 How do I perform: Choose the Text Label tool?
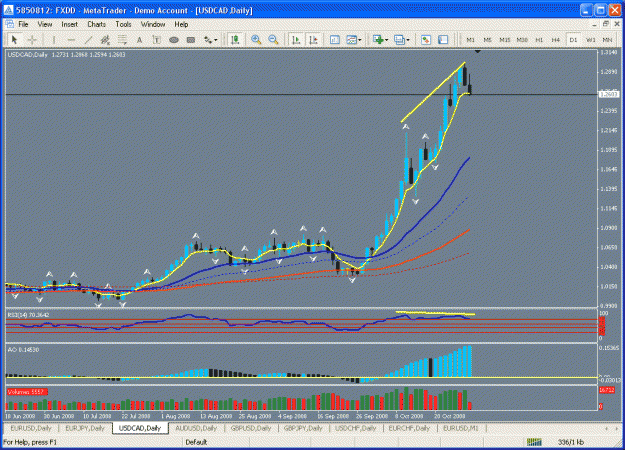click(156, 40)
